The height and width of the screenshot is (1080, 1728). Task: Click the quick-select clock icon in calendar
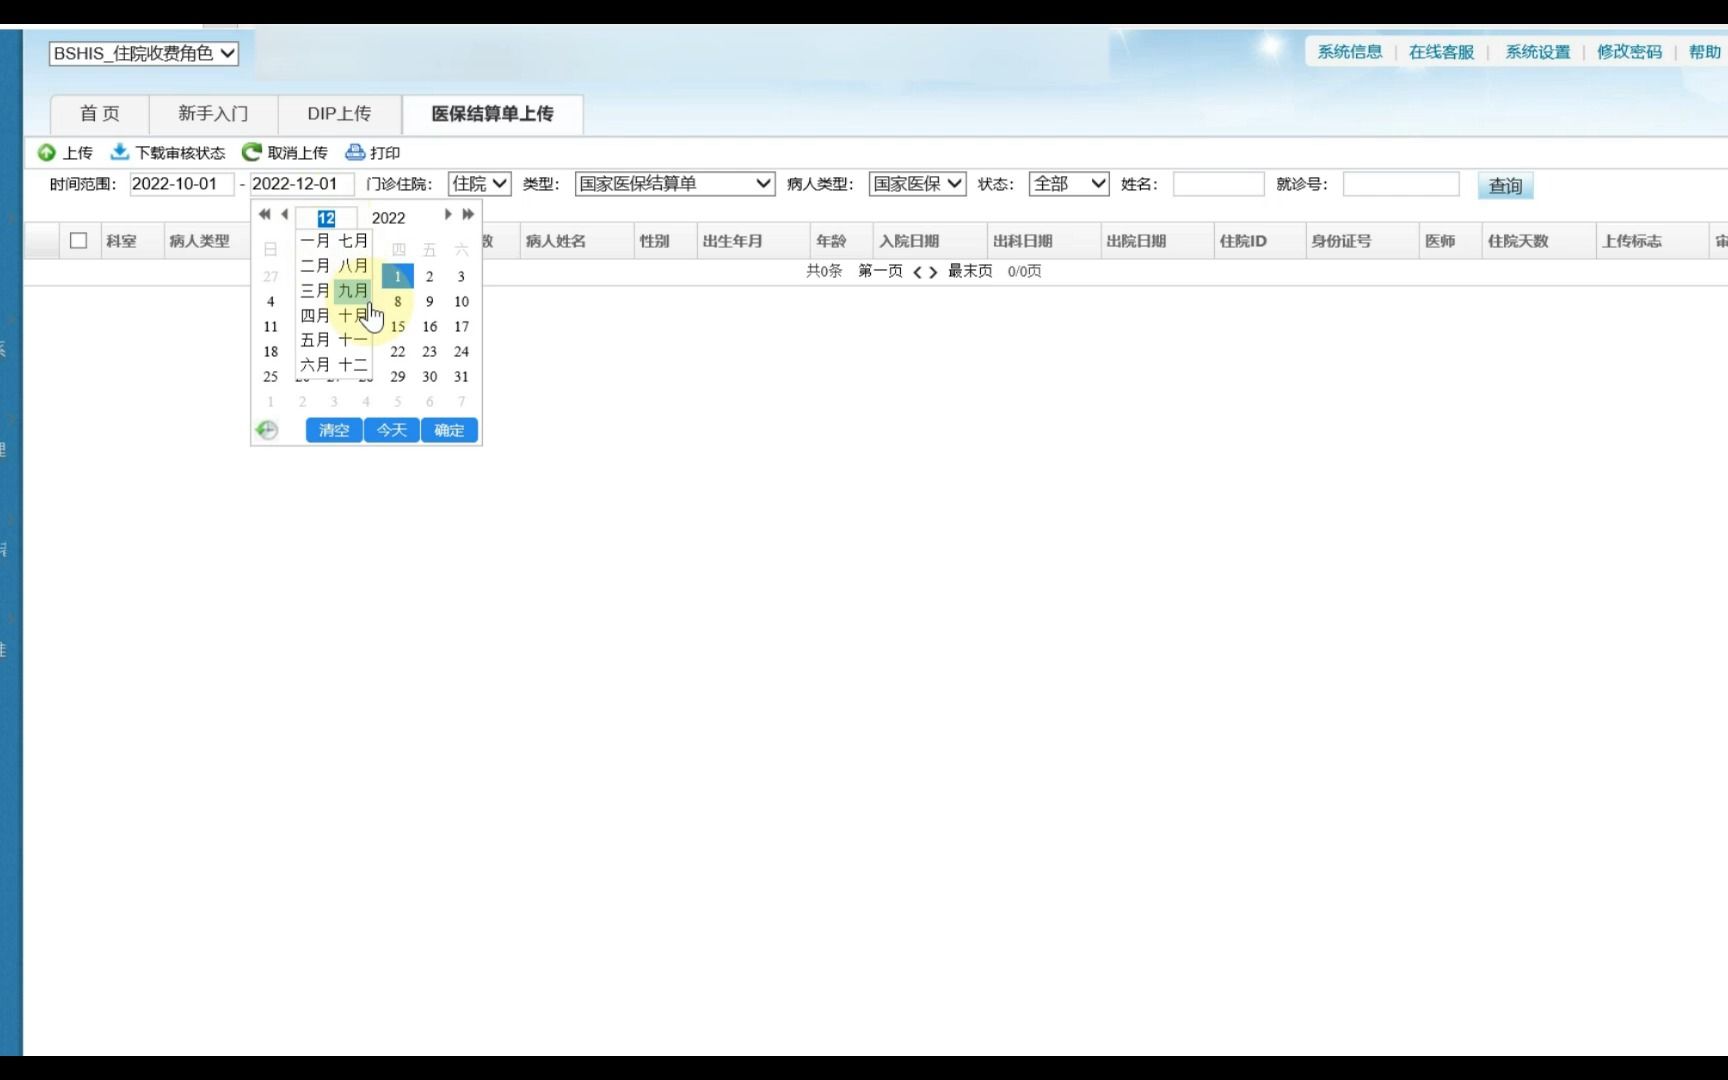[267, 430]
